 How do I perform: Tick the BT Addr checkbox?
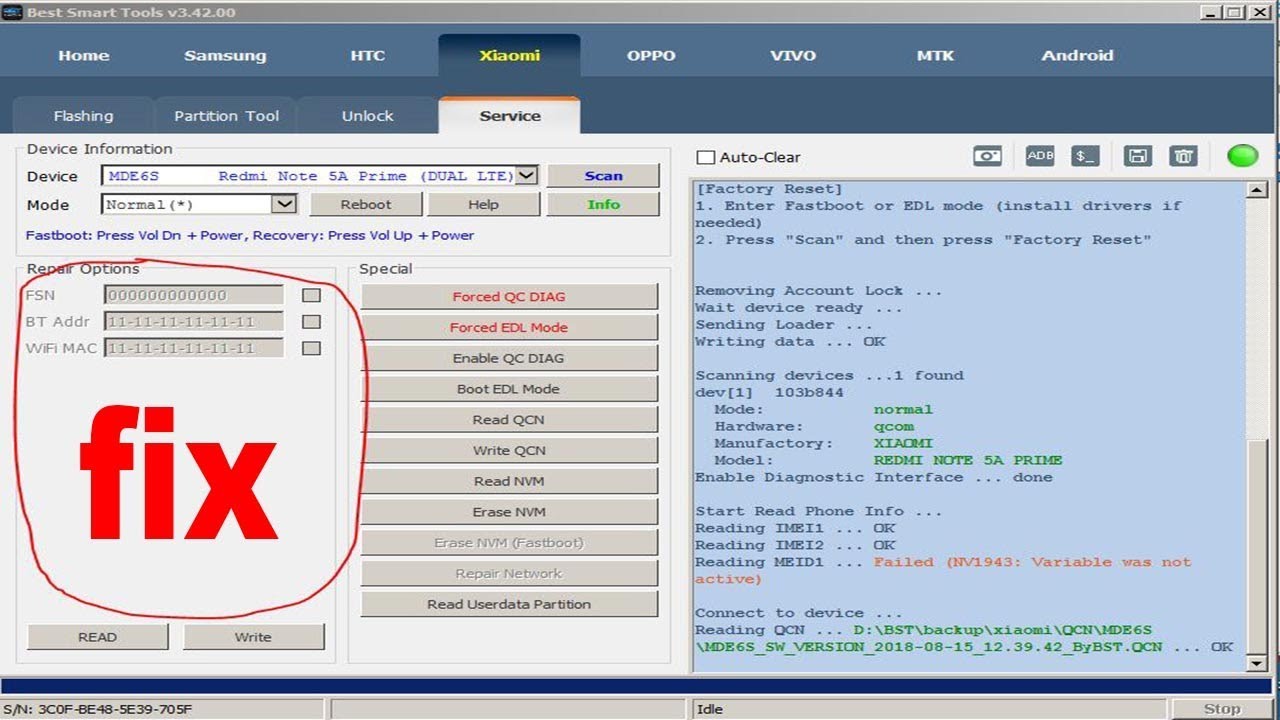(x=311, y=322)
